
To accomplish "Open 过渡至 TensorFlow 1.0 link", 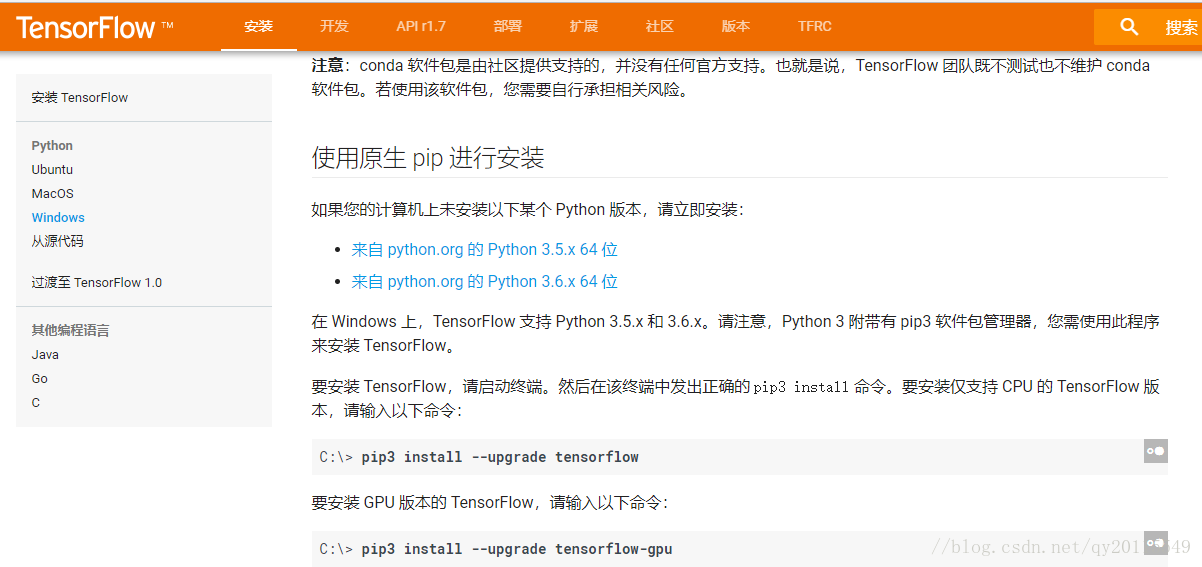I will pos(96,283).
